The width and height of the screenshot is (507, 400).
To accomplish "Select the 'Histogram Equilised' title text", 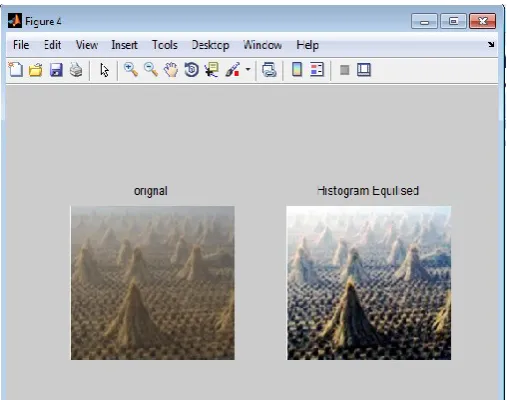I will pyautogui.click(x=368, y=191).
